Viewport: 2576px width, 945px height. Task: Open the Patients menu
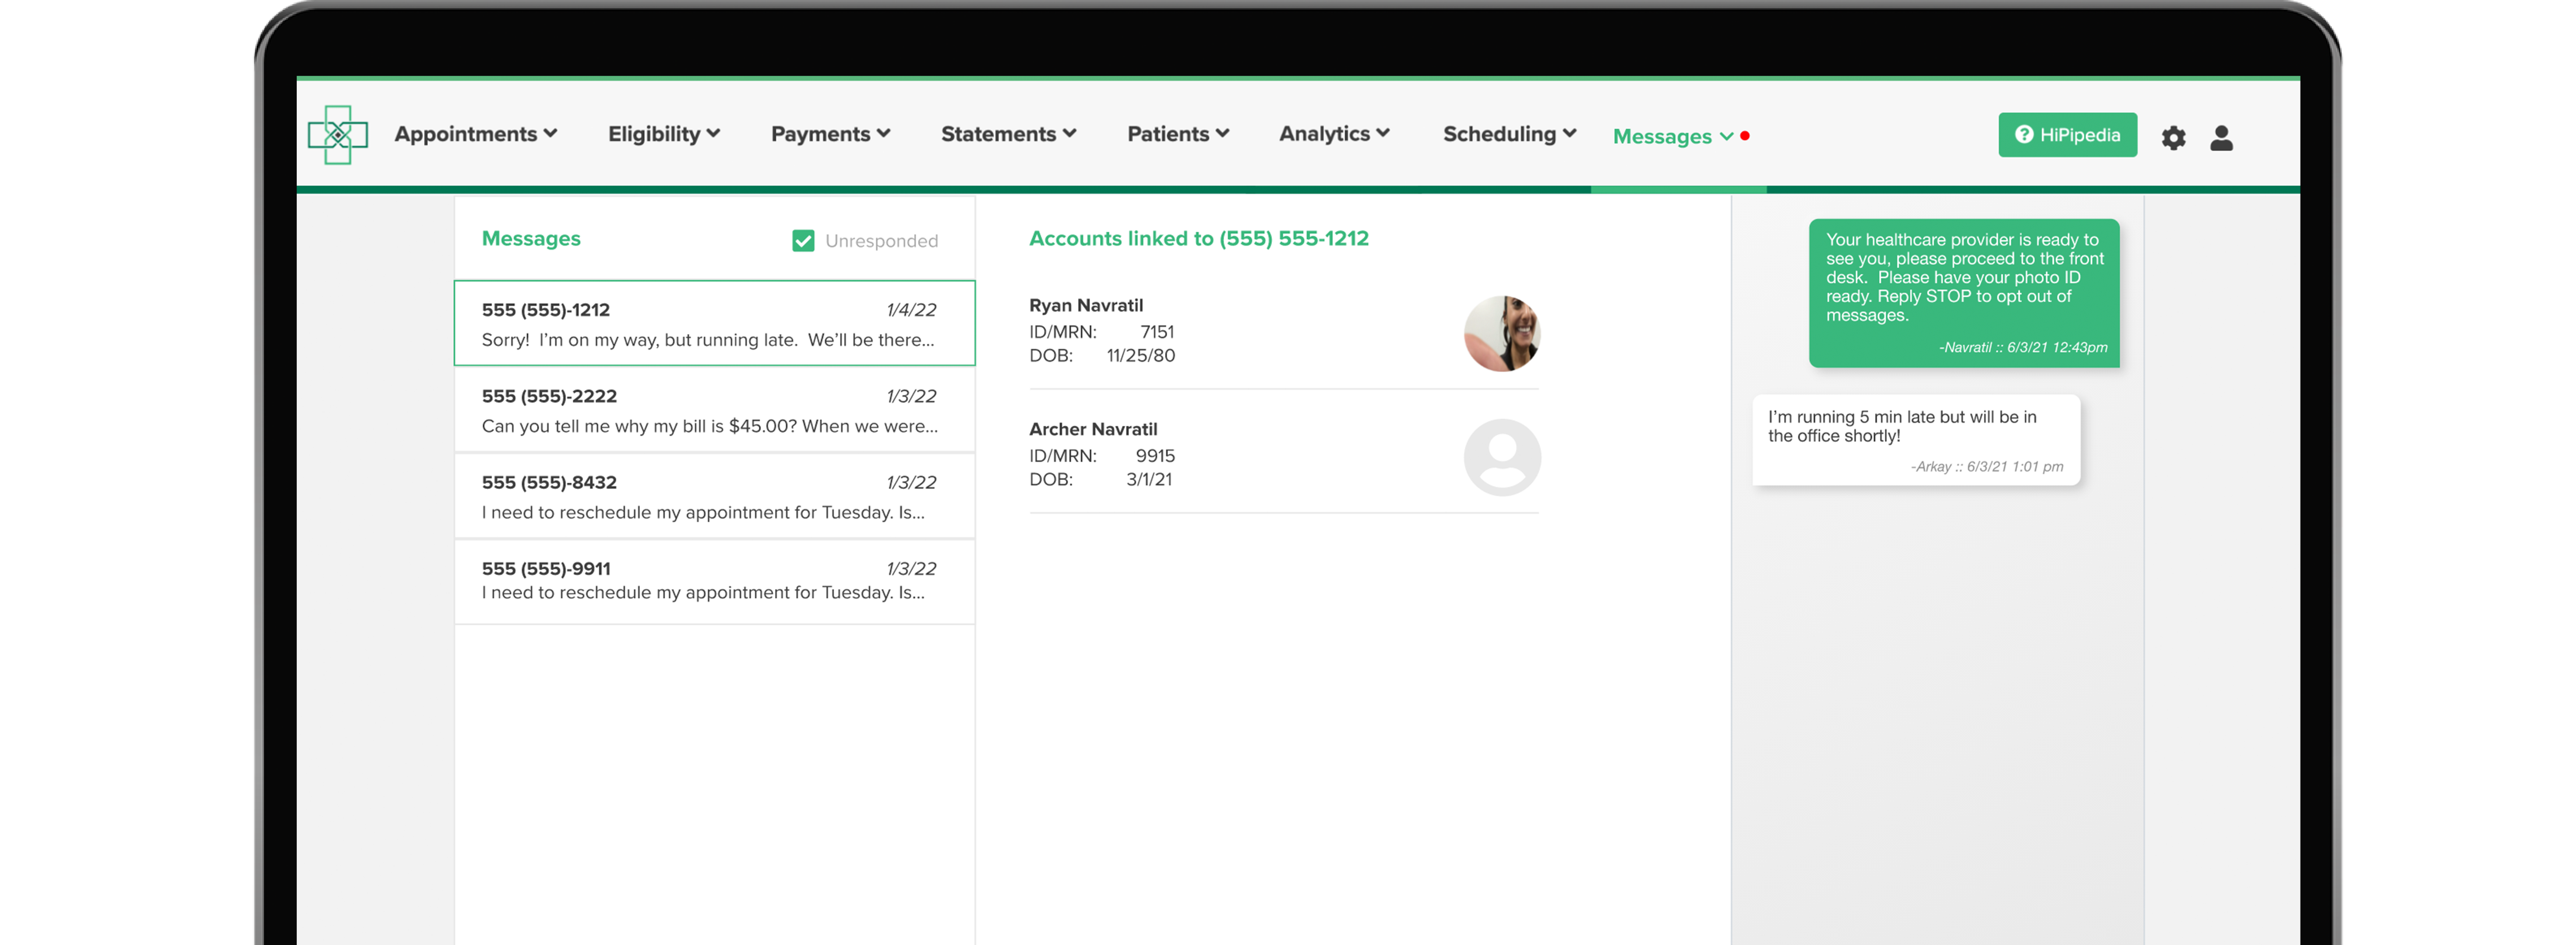1178,134
